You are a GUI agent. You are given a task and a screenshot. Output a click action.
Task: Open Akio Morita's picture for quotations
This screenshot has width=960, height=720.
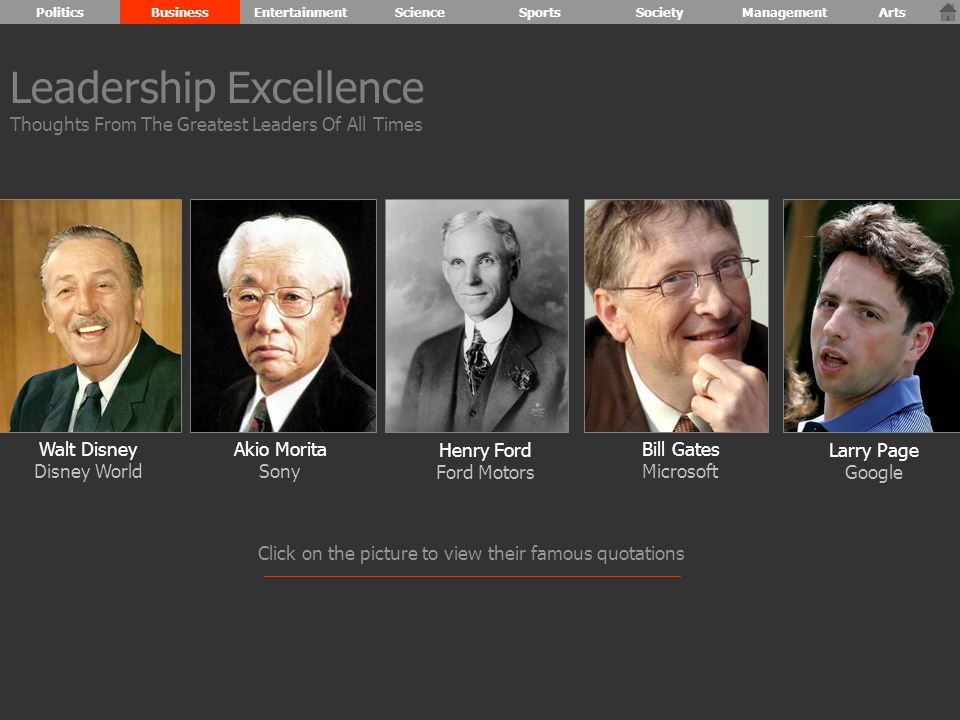click(x=283, y=316)
